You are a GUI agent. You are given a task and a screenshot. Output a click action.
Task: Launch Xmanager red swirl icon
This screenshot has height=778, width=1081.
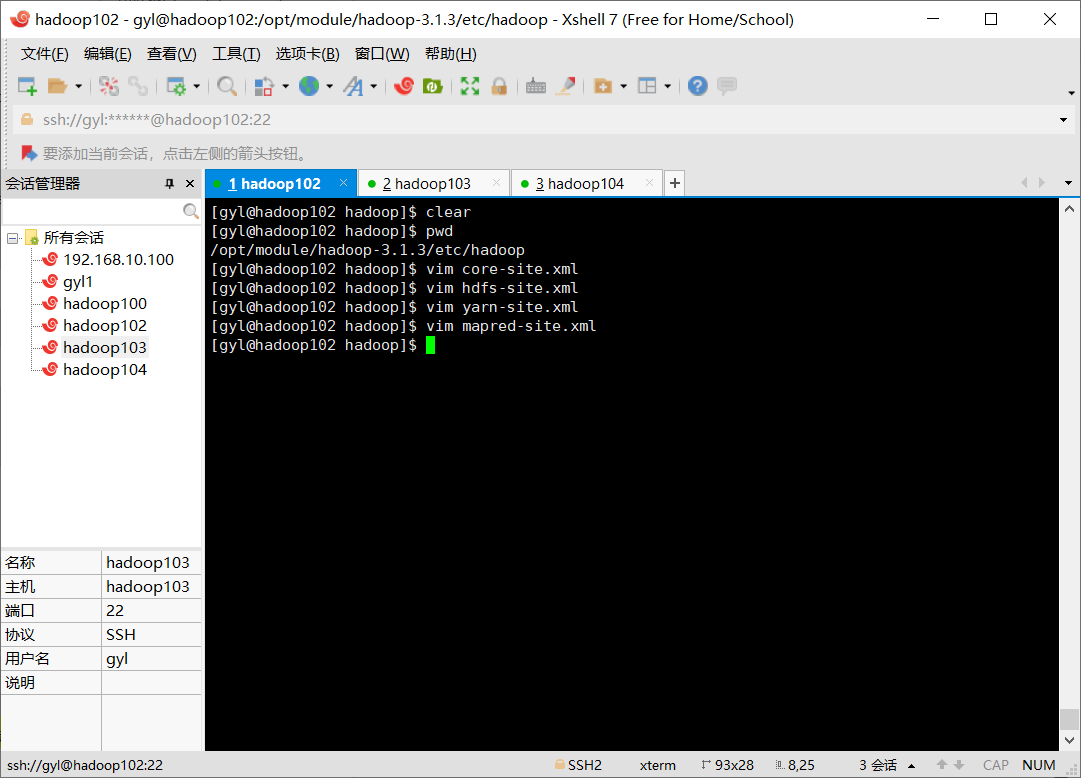point(404,86)
